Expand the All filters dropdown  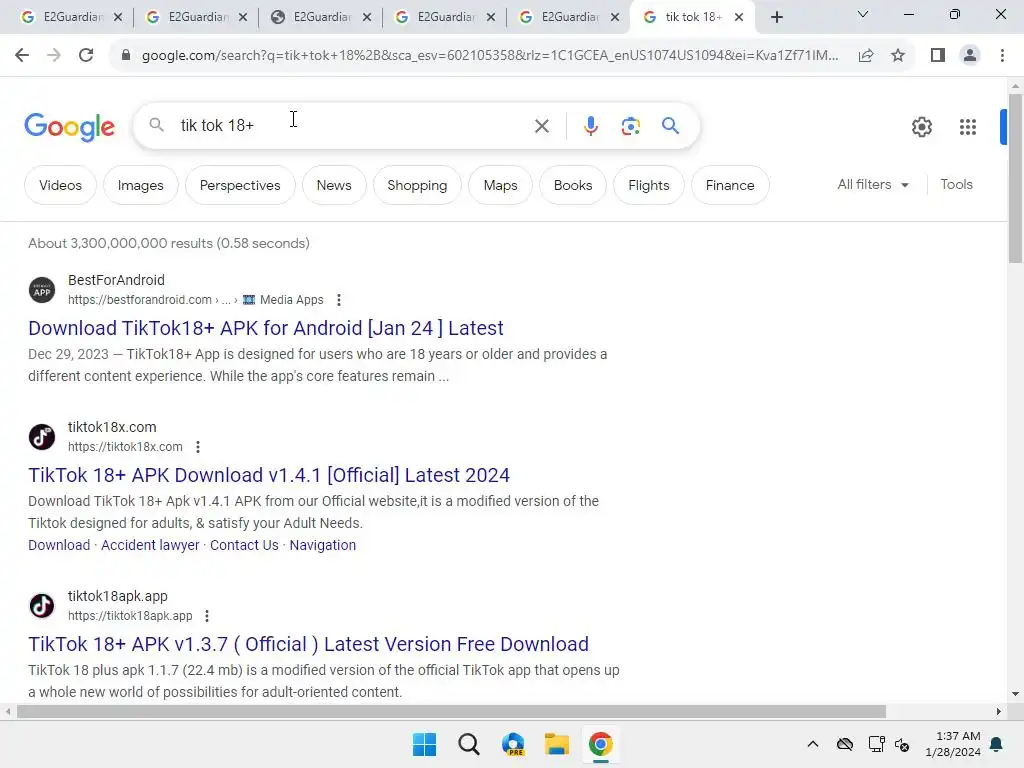pos(873,185)
